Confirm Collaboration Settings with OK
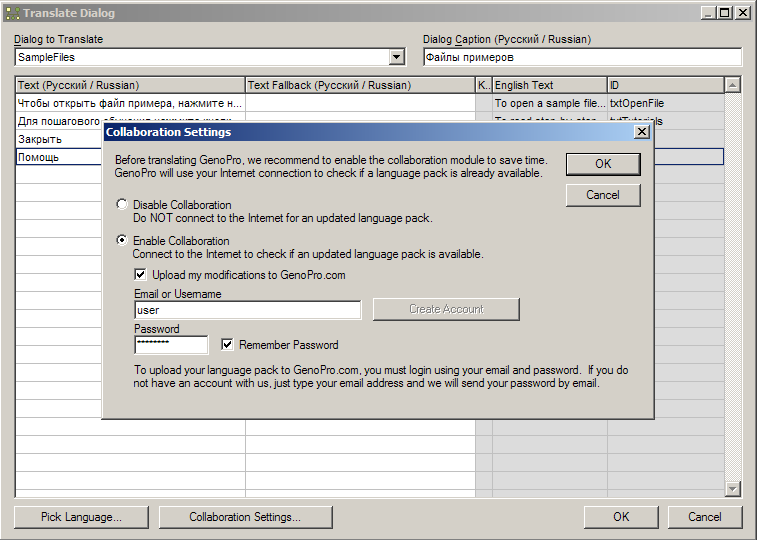This screenshot has width=757, height=540. [x=603, y=164]
